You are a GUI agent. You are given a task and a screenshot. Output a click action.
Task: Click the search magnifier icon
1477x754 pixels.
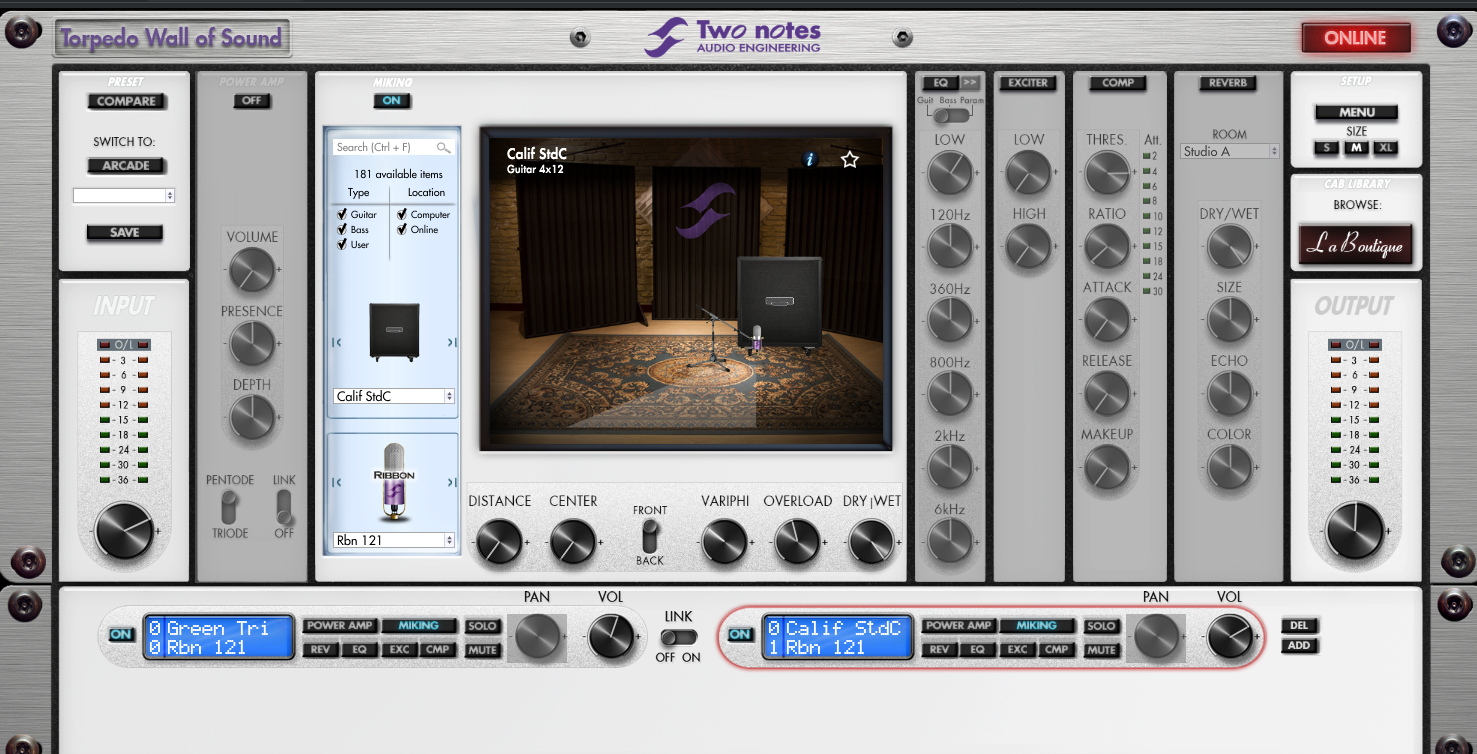click(443, 147)
